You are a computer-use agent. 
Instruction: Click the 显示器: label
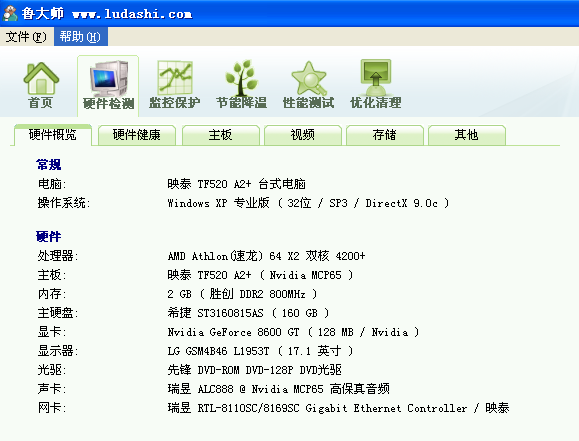tap(58, 351)
